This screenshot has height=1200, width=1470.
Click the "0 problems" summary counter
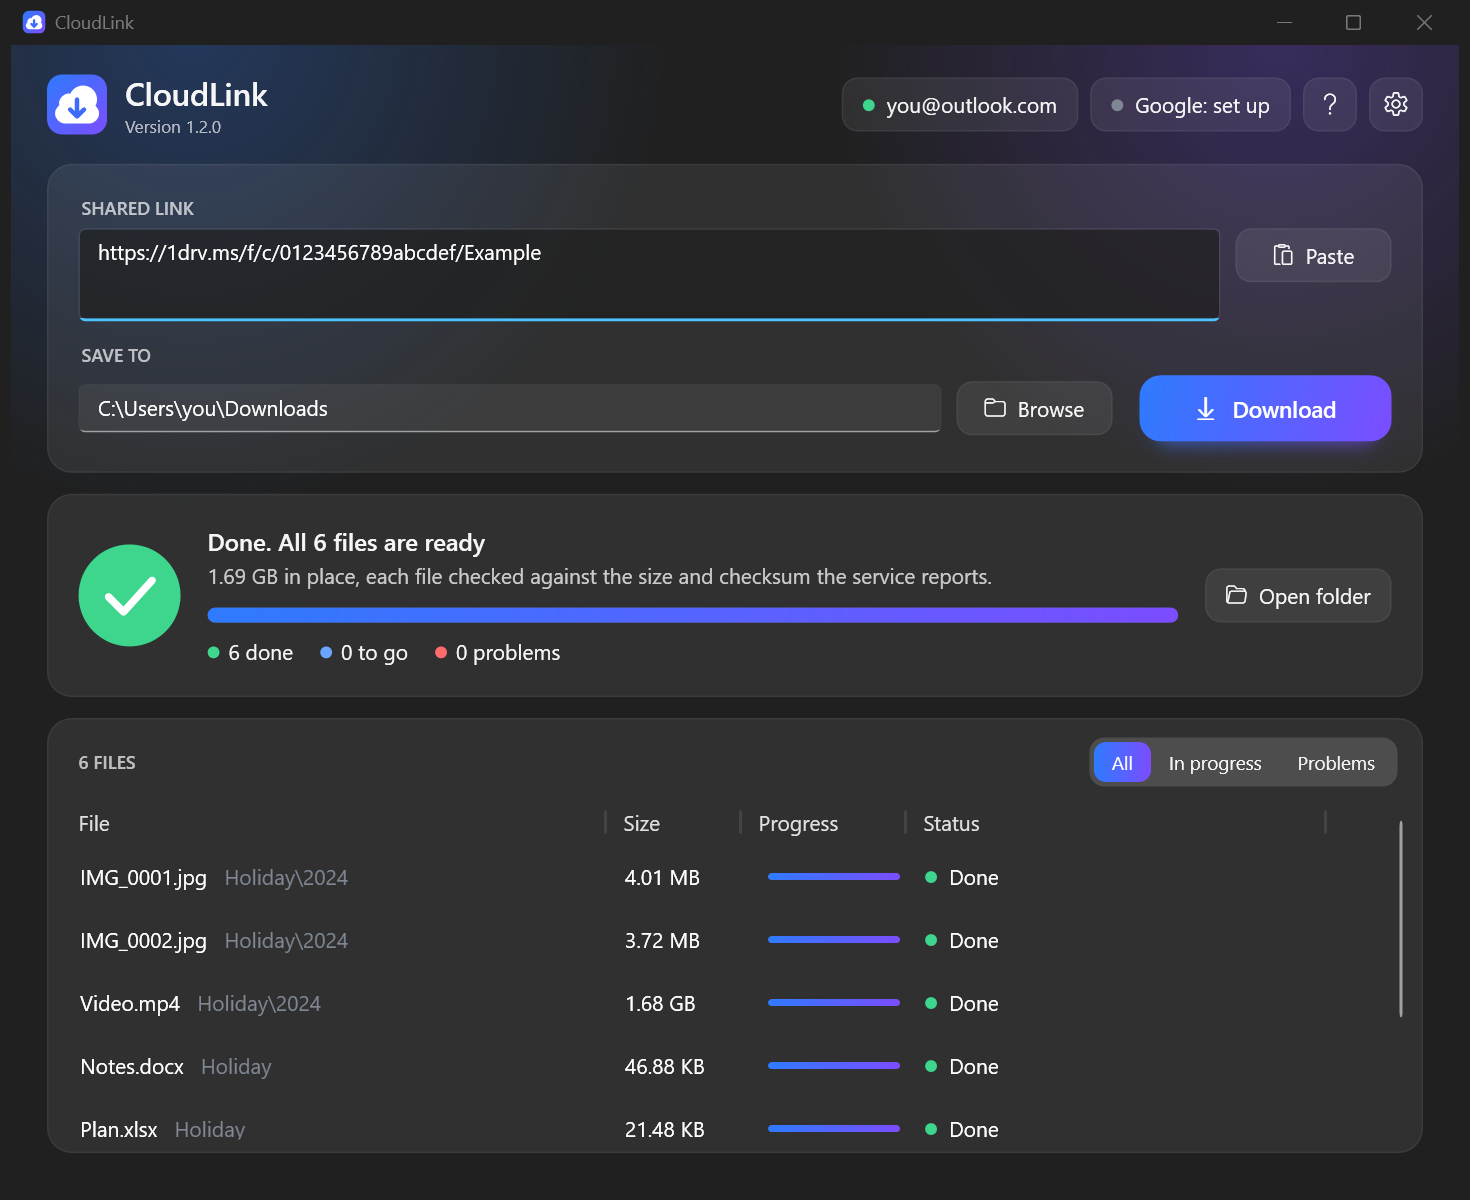(x=497, y=653)
